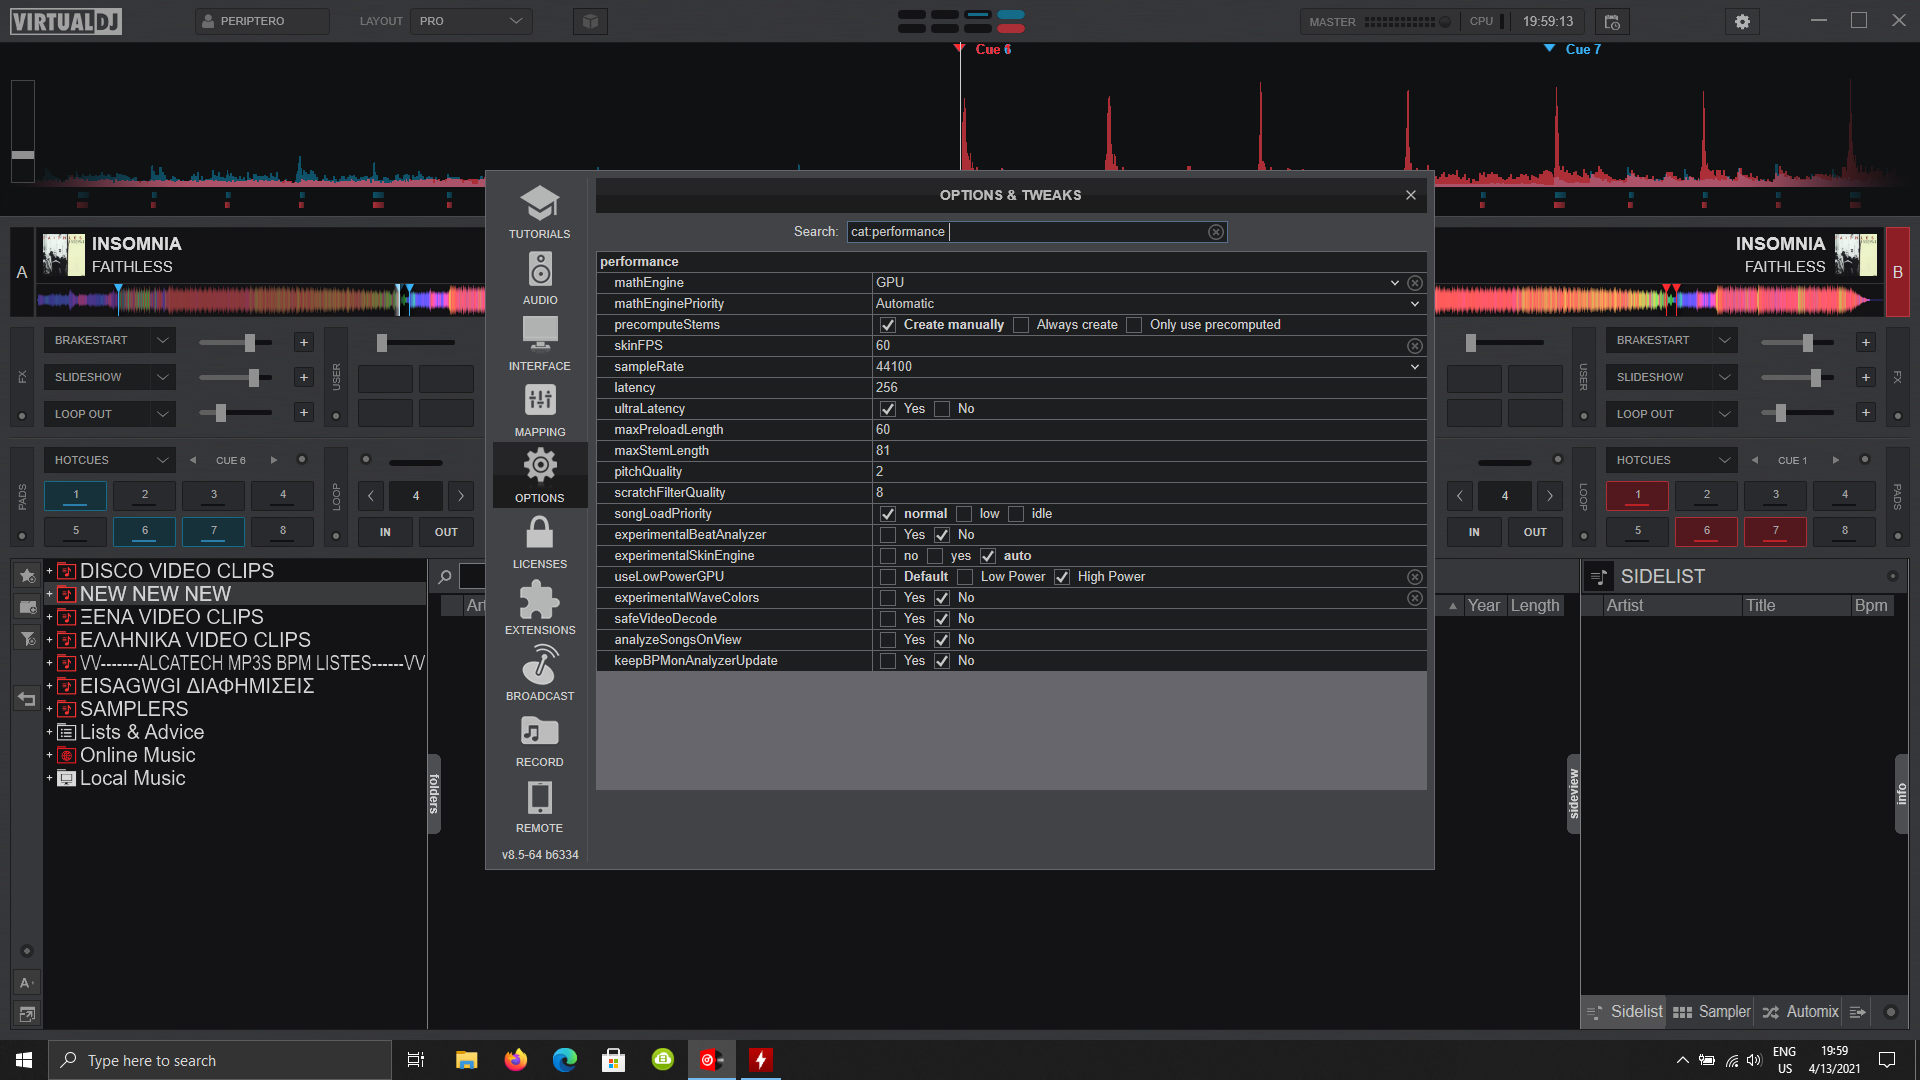This screenshot has height=1080, width=1920.
Task: Open the Licenses section
Action: click(539, 542)
